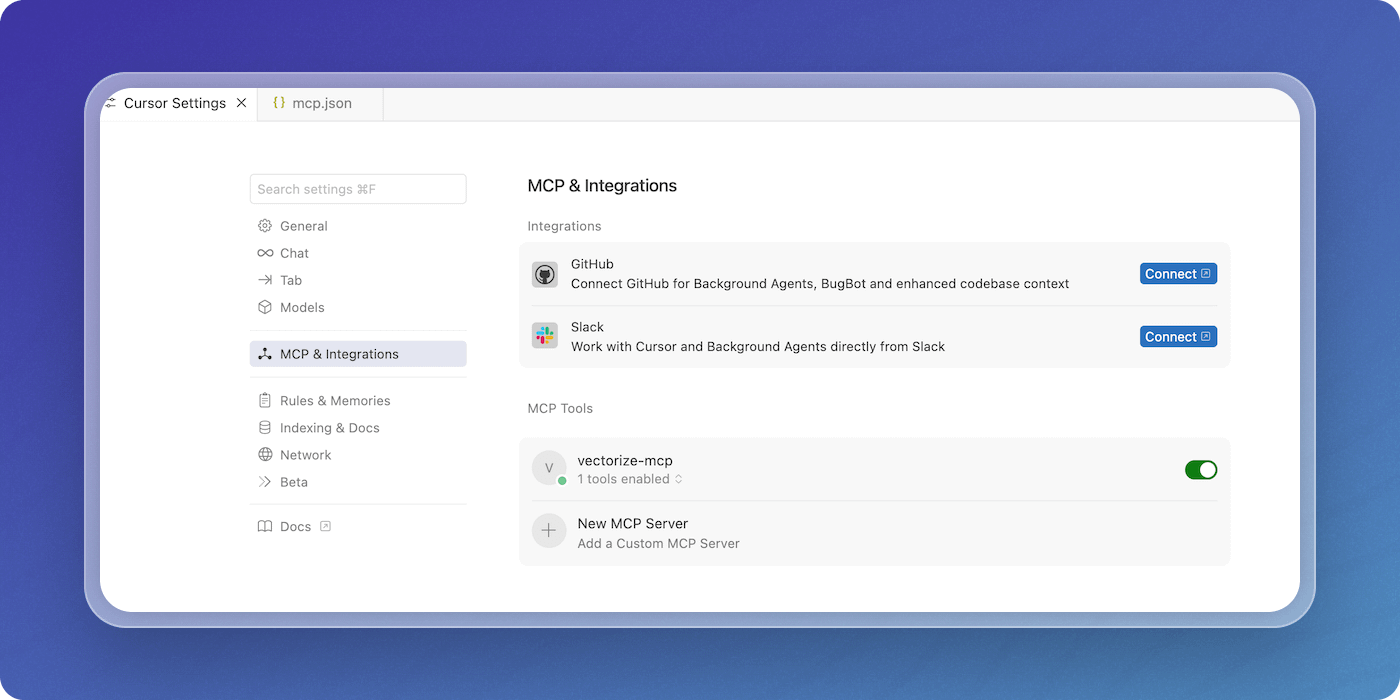Close the Cursor Settings tab
Image resolution: width=1400 pixels, height=700 pixels.
[241, 103]
